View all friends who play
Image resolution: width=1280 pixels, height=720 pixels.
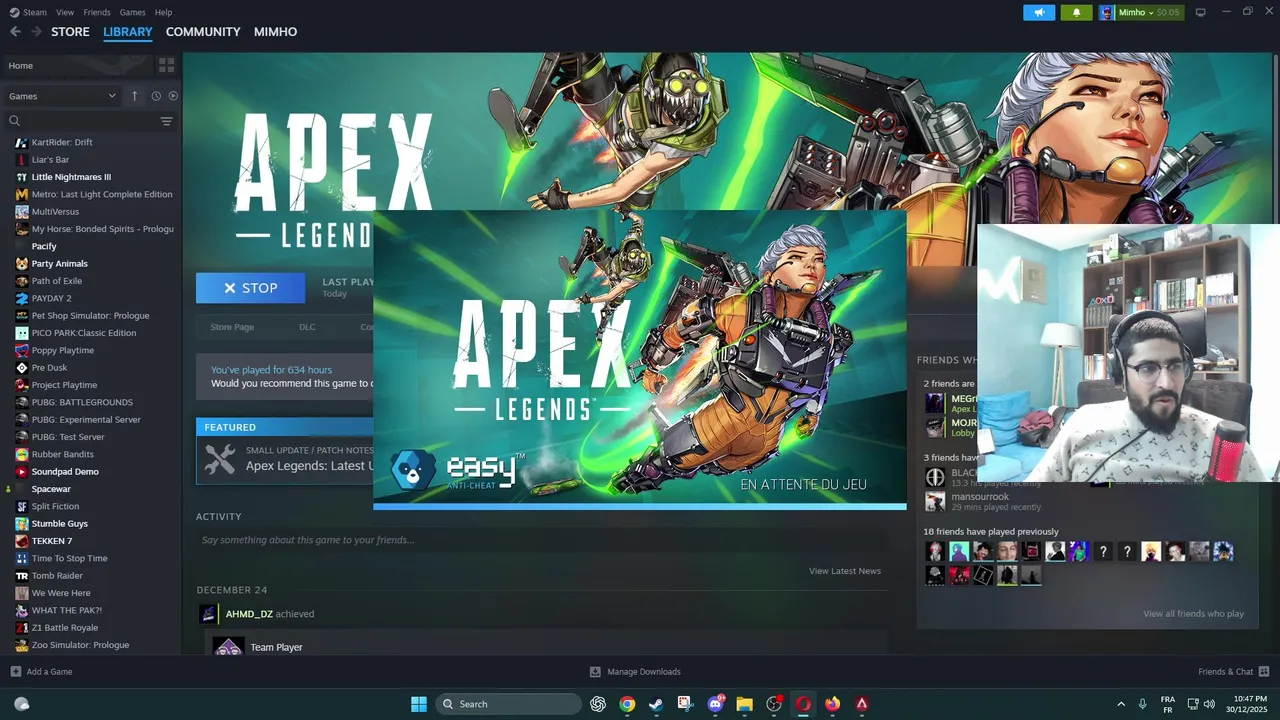coord(1193,614)
